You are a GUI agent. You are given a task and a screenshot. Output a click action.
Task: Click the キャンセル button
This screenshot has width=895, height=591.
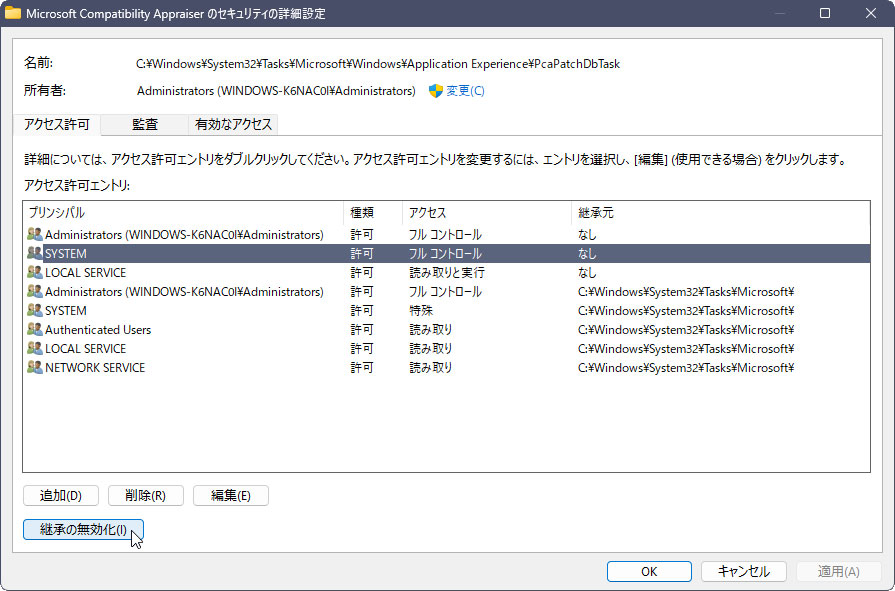point(744,571)
